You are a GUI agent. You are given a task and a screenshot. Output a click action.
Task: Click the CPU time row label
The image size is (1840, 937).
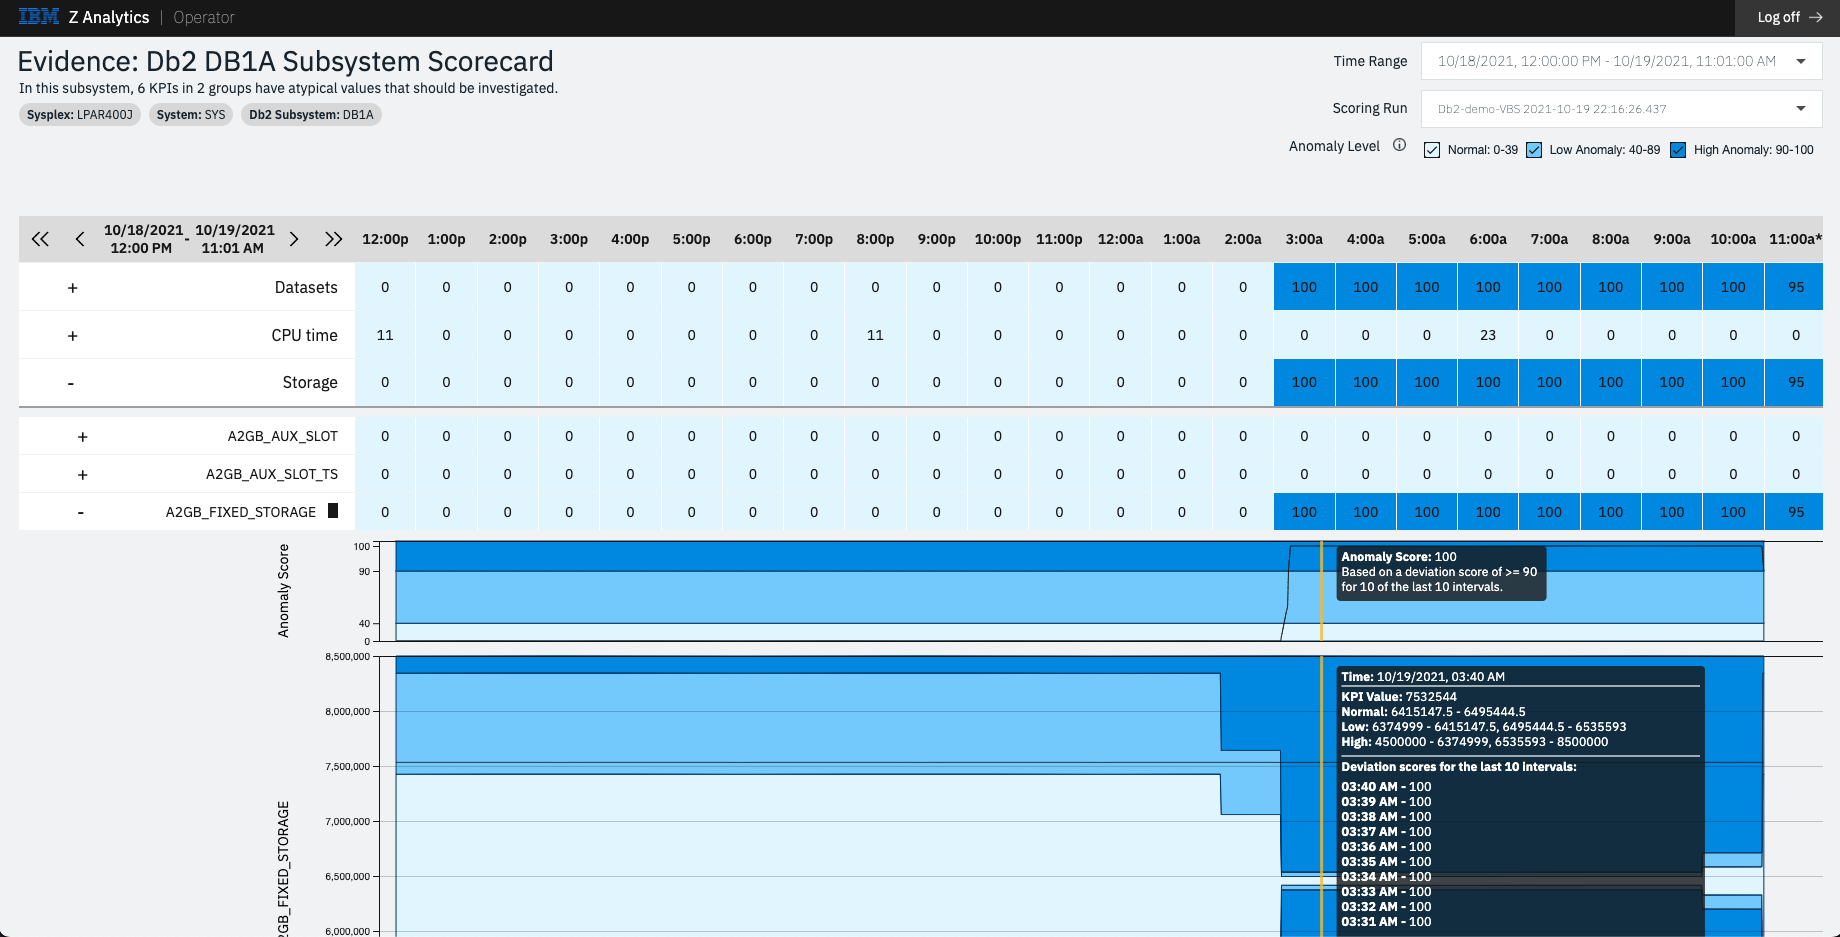(304, 335)
